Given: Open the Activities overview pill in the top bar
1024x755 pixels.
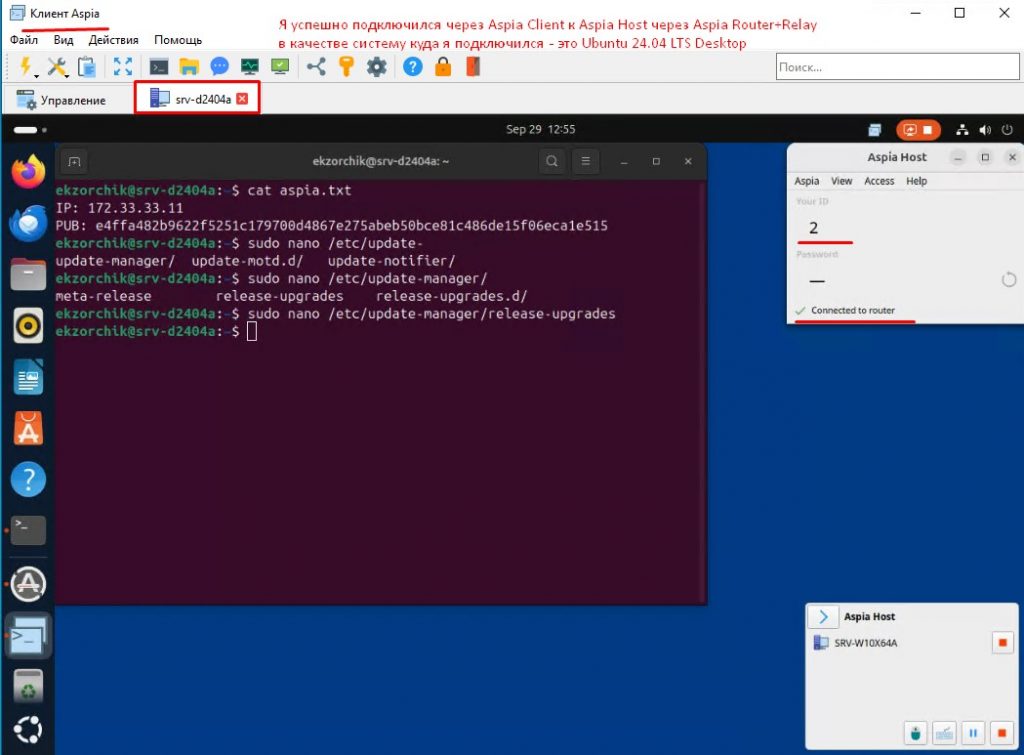Looking at the screenshot, I should (x=29, y=130).
